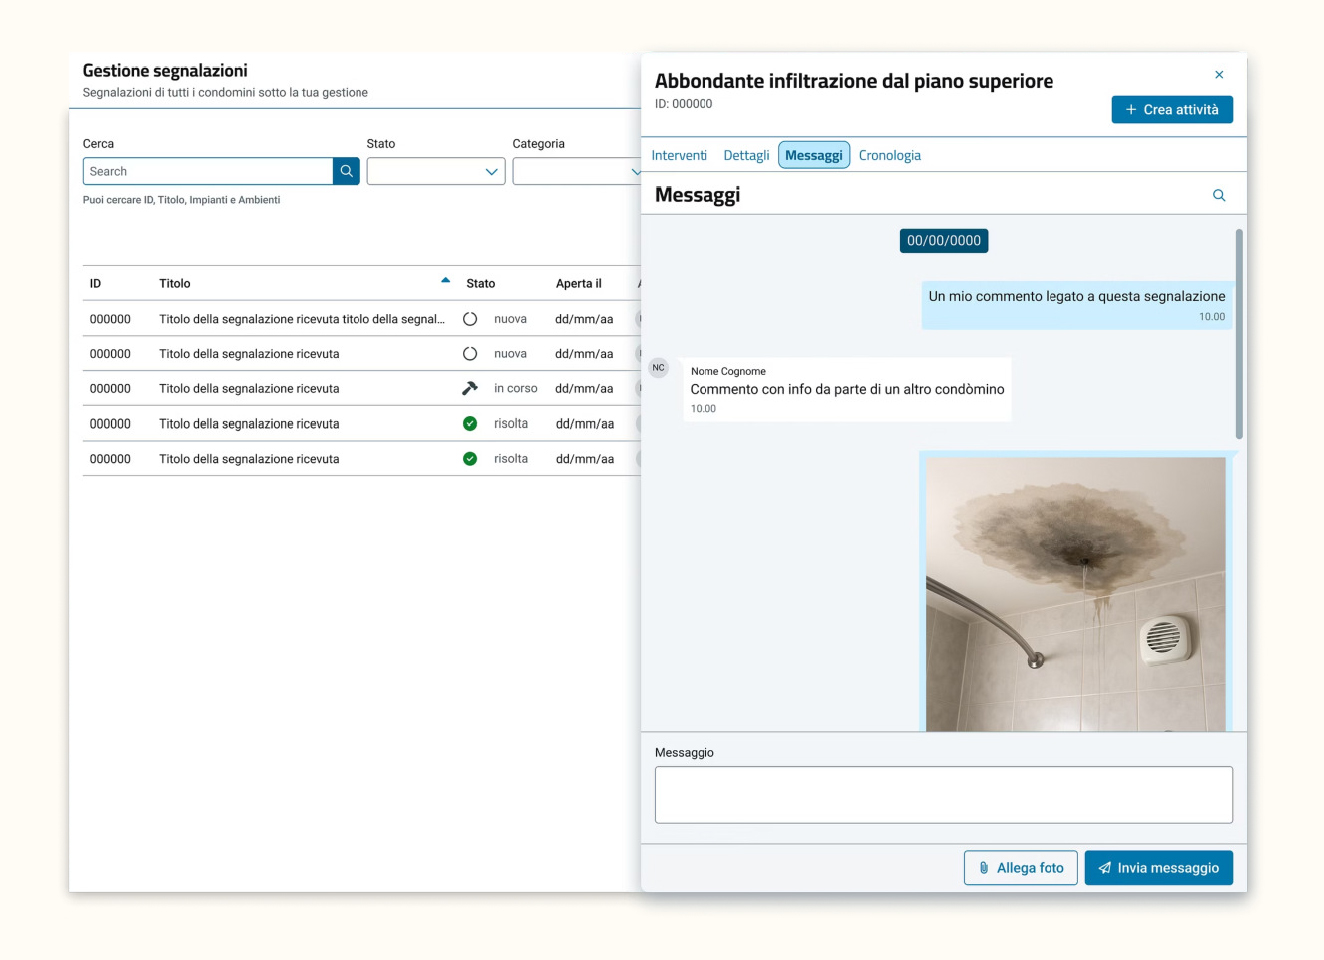Click the messages panel vertical scrollbar

(x=1239, y=334)
